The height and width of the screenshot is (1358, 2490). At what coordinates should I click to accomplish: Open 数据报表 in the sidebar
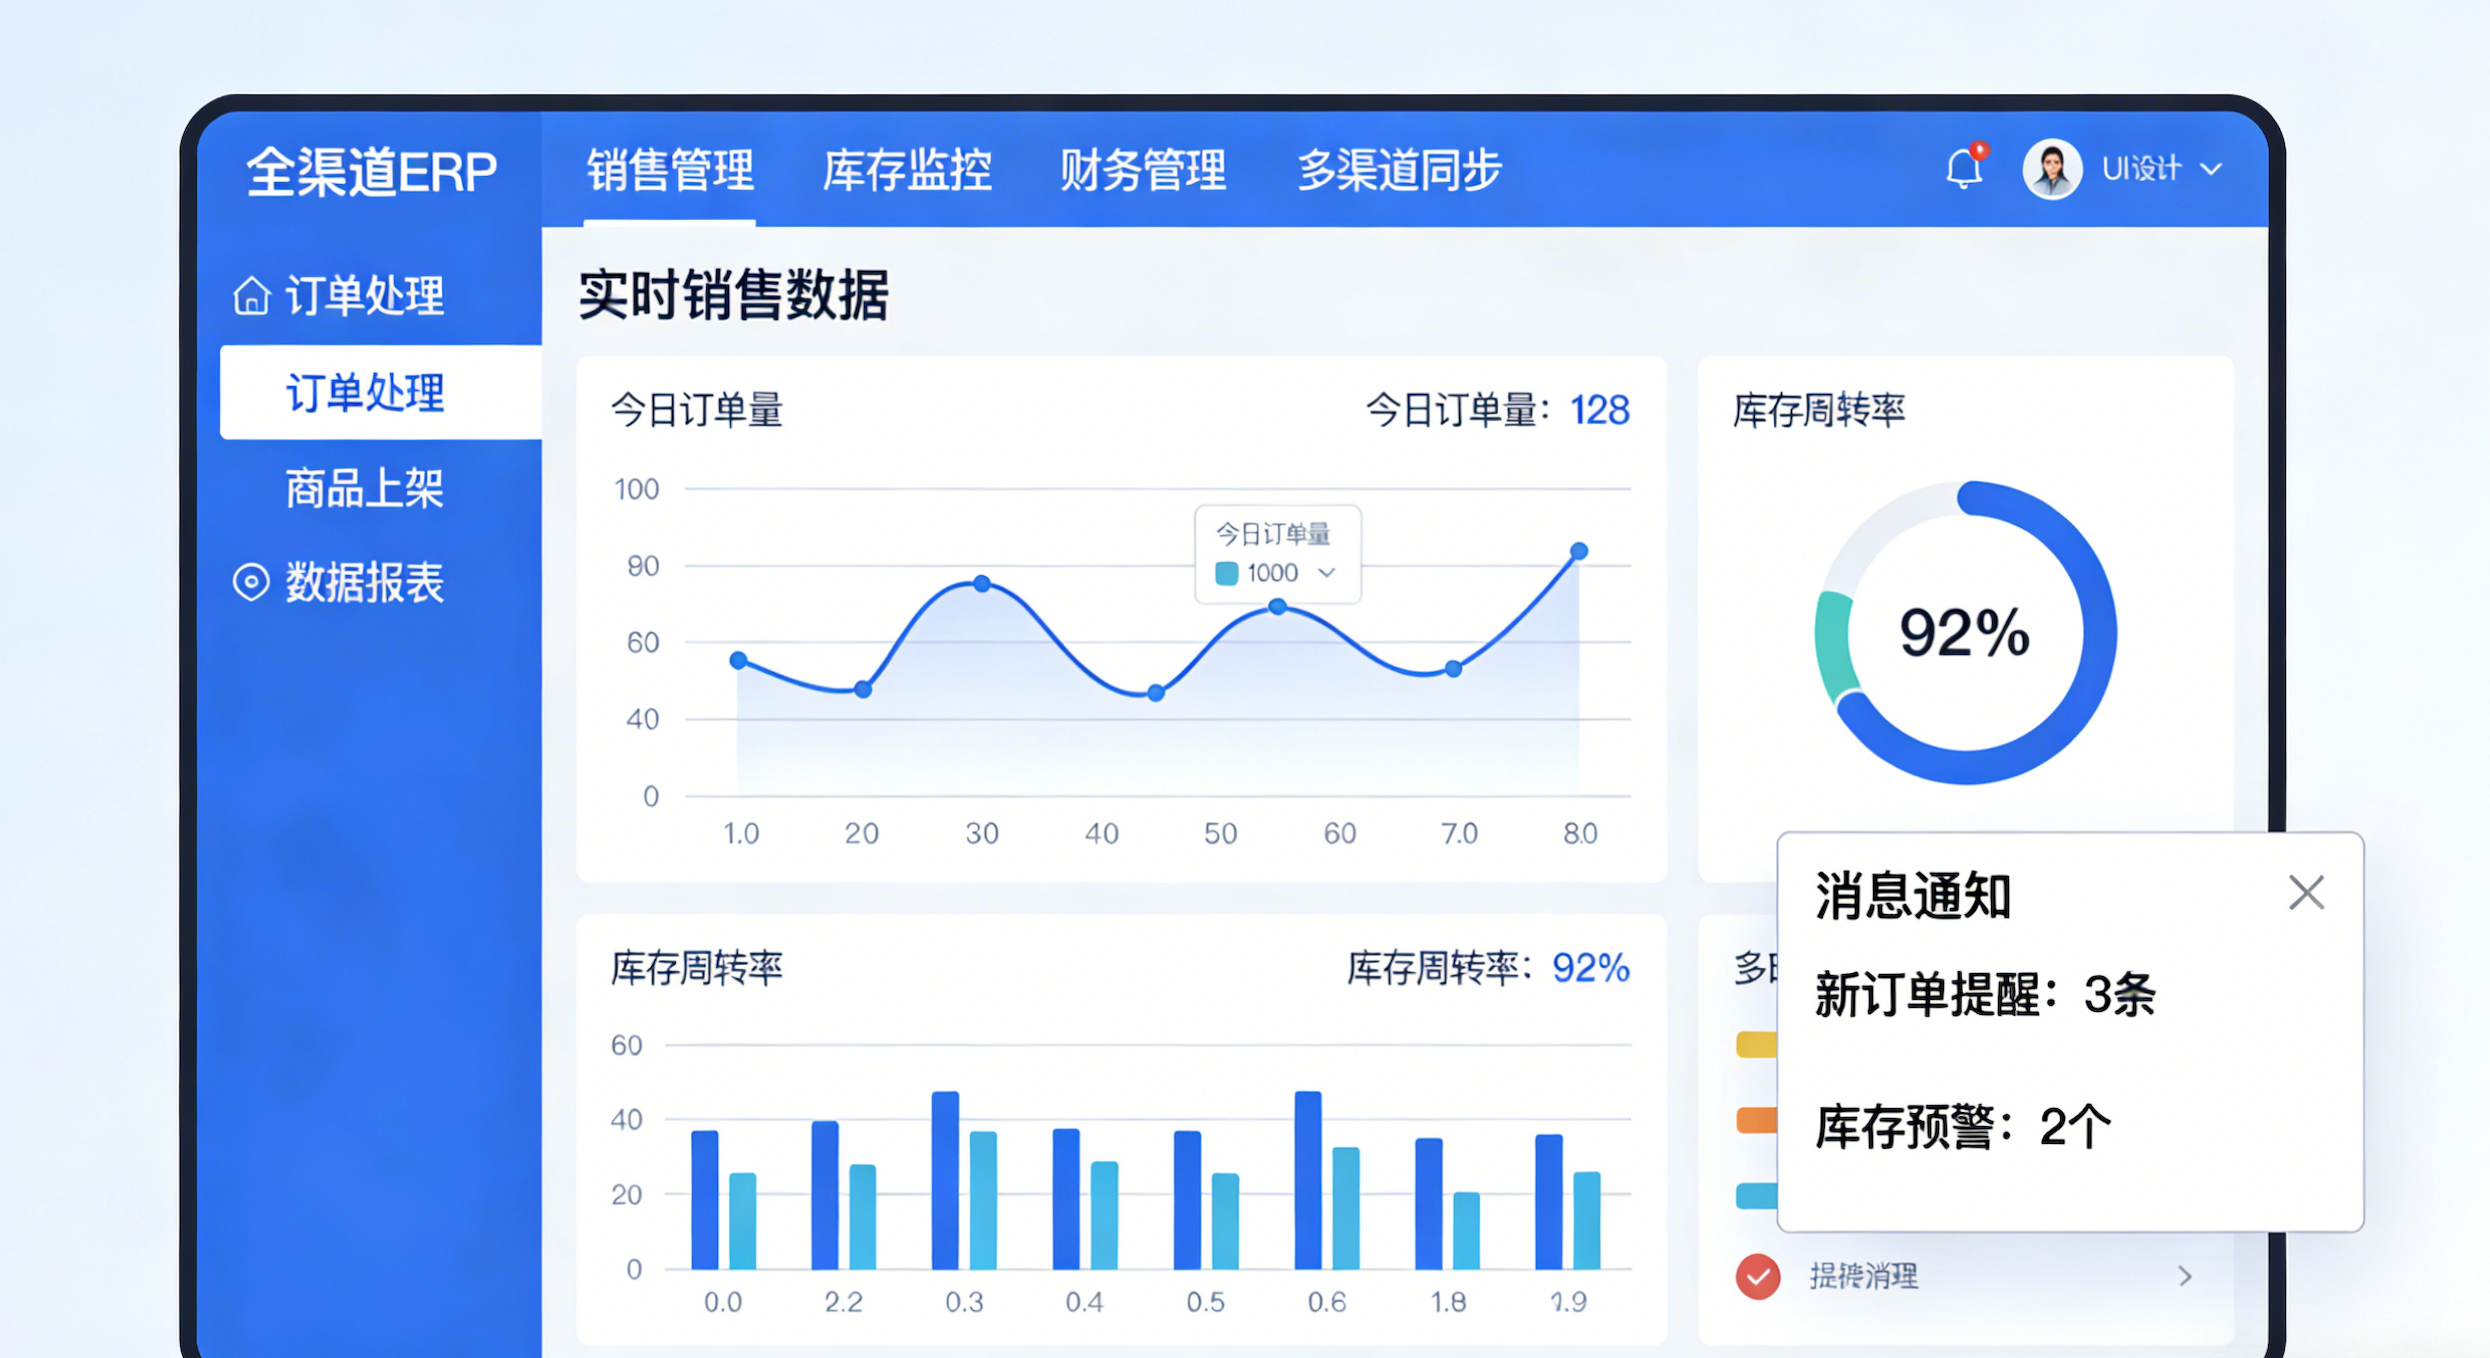pos(364,582)
